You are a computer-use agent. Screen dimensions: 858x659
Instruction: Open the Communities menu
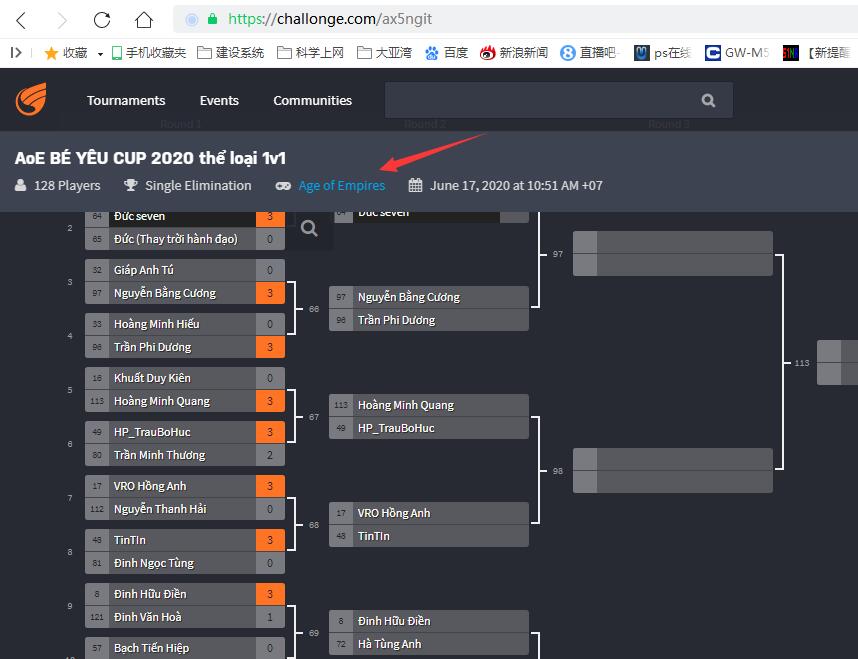point(312,100)
